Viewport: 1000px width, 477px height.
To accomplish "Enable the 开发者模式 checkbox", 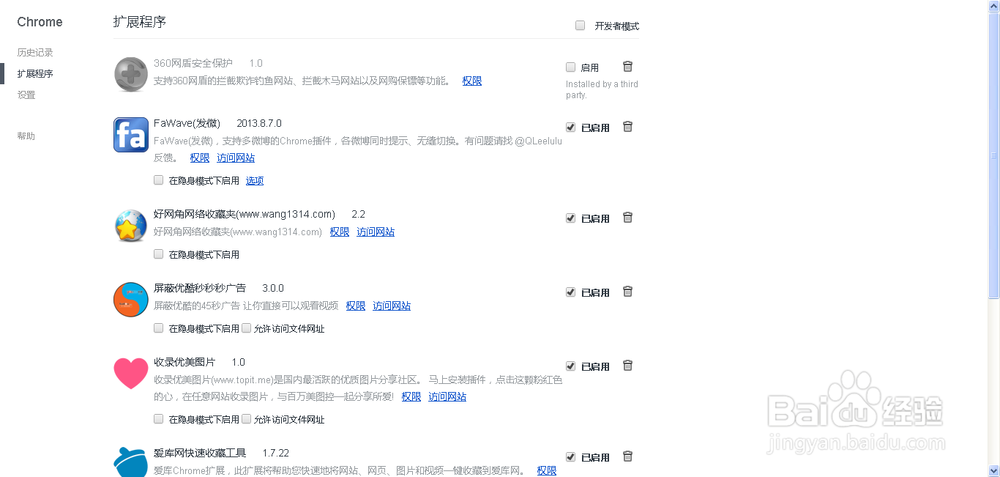I will click(580, 26).
